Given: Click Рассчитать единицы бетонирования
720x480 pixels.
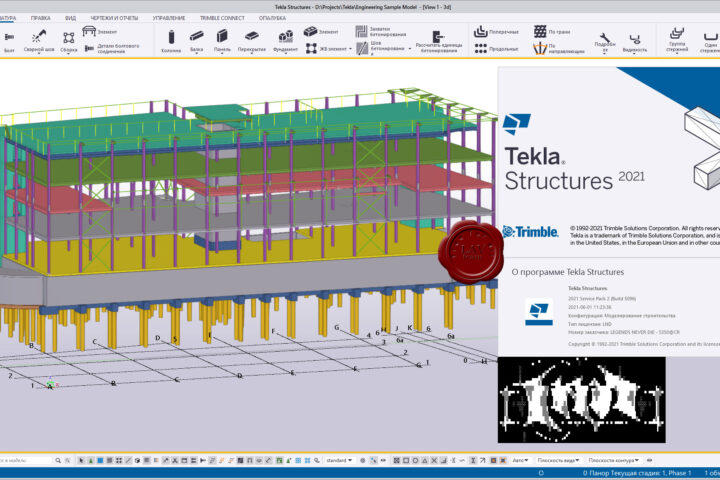Looking at the screenshot, I should tap(439, 40).
